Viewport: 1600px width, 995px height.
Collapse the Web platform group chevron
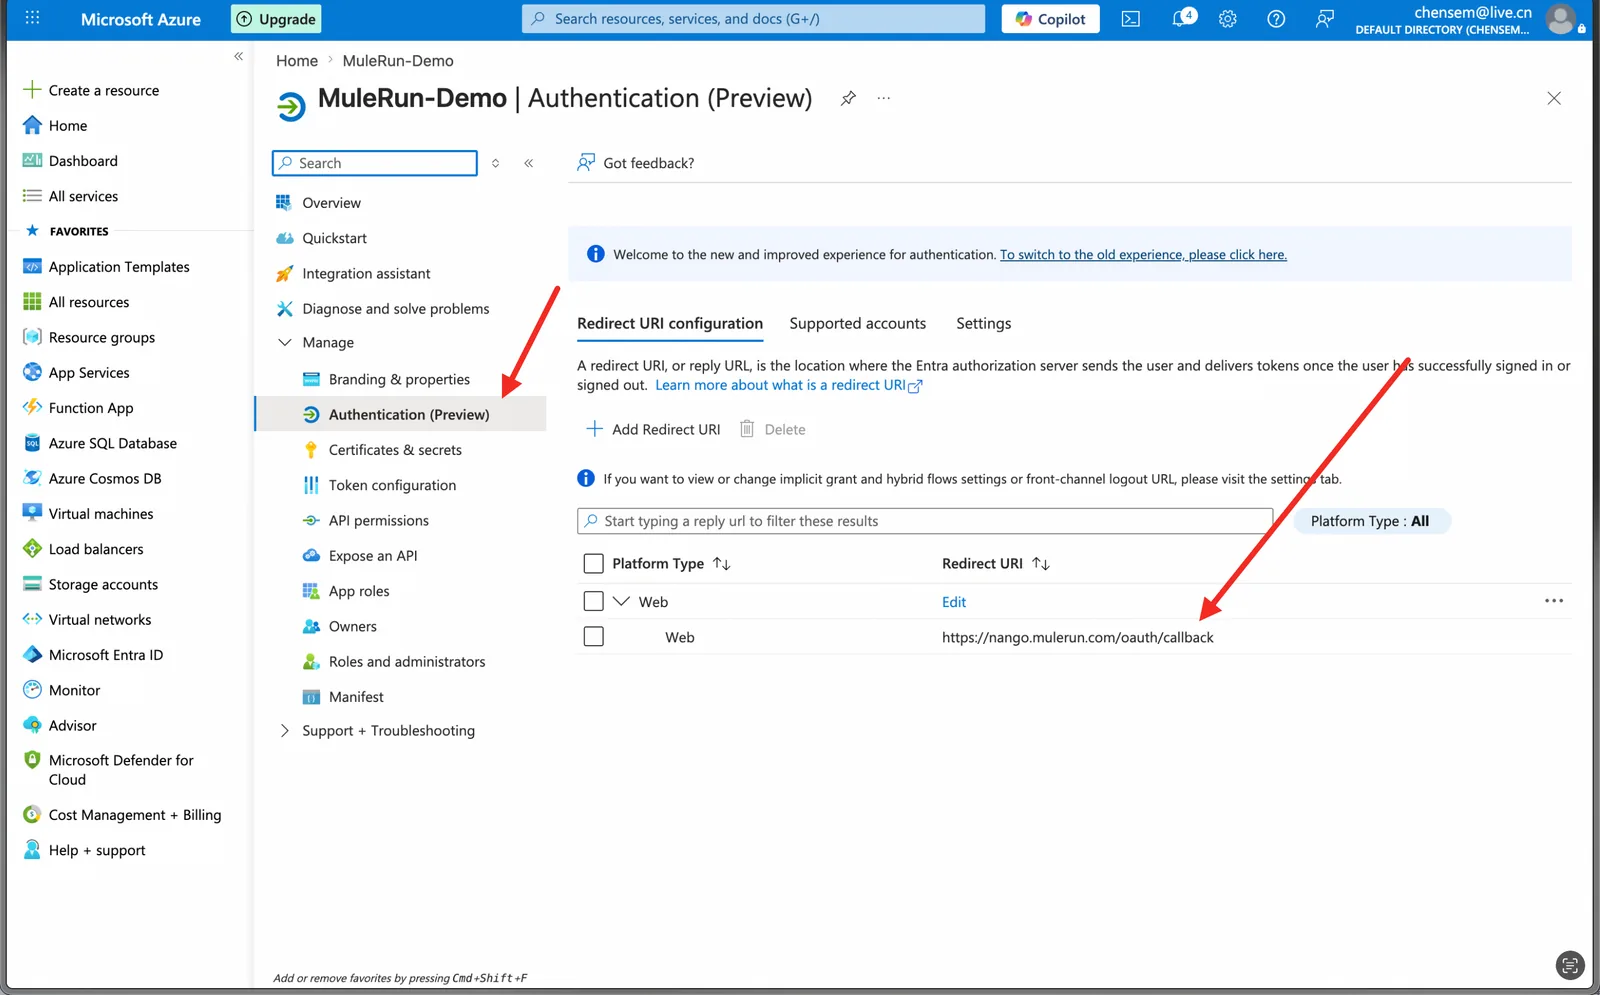(x=621, y=601)
